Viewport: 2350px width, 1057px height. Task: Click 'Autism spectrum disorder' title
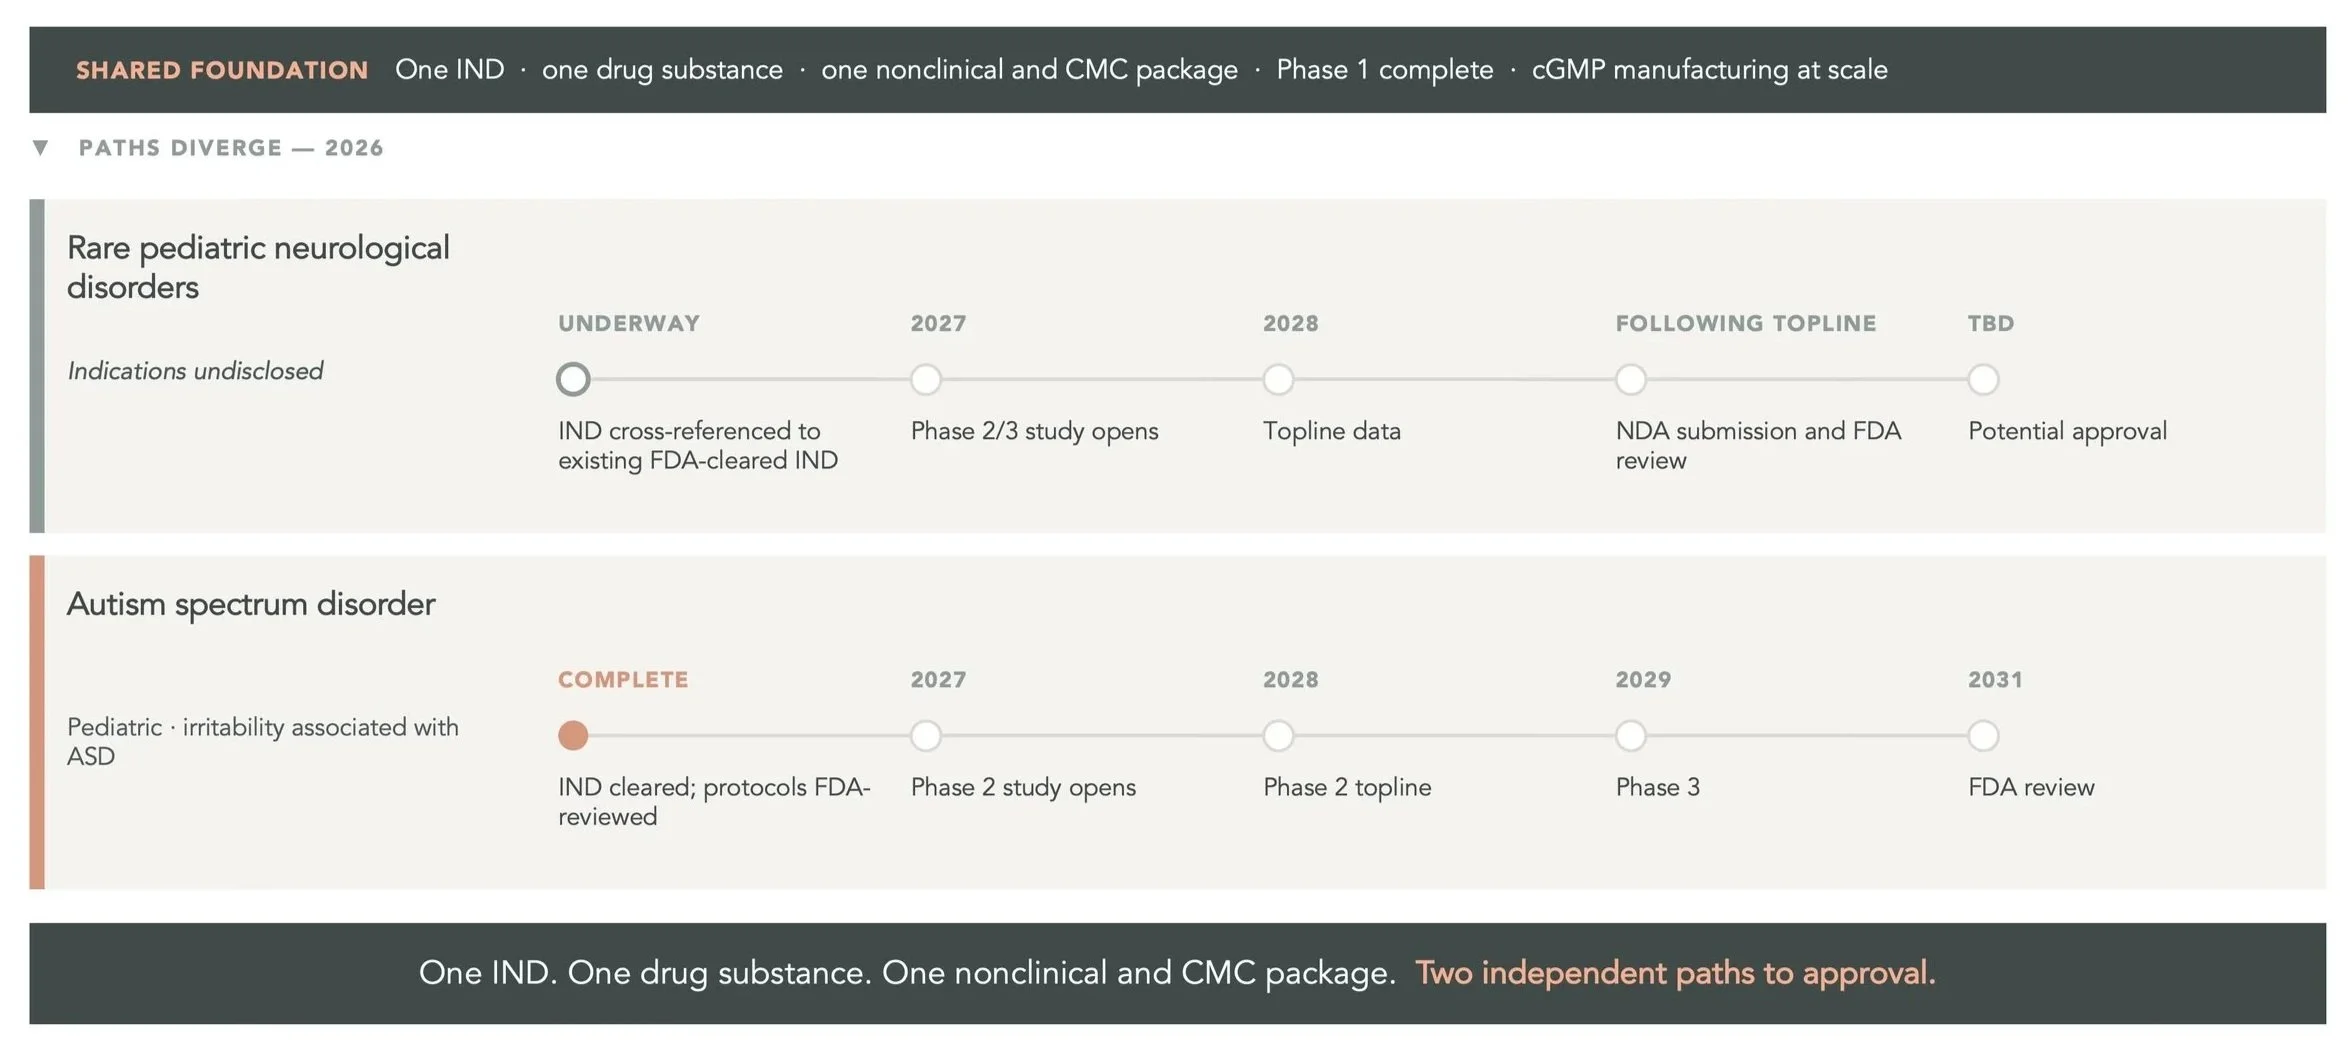coord(251,604)
